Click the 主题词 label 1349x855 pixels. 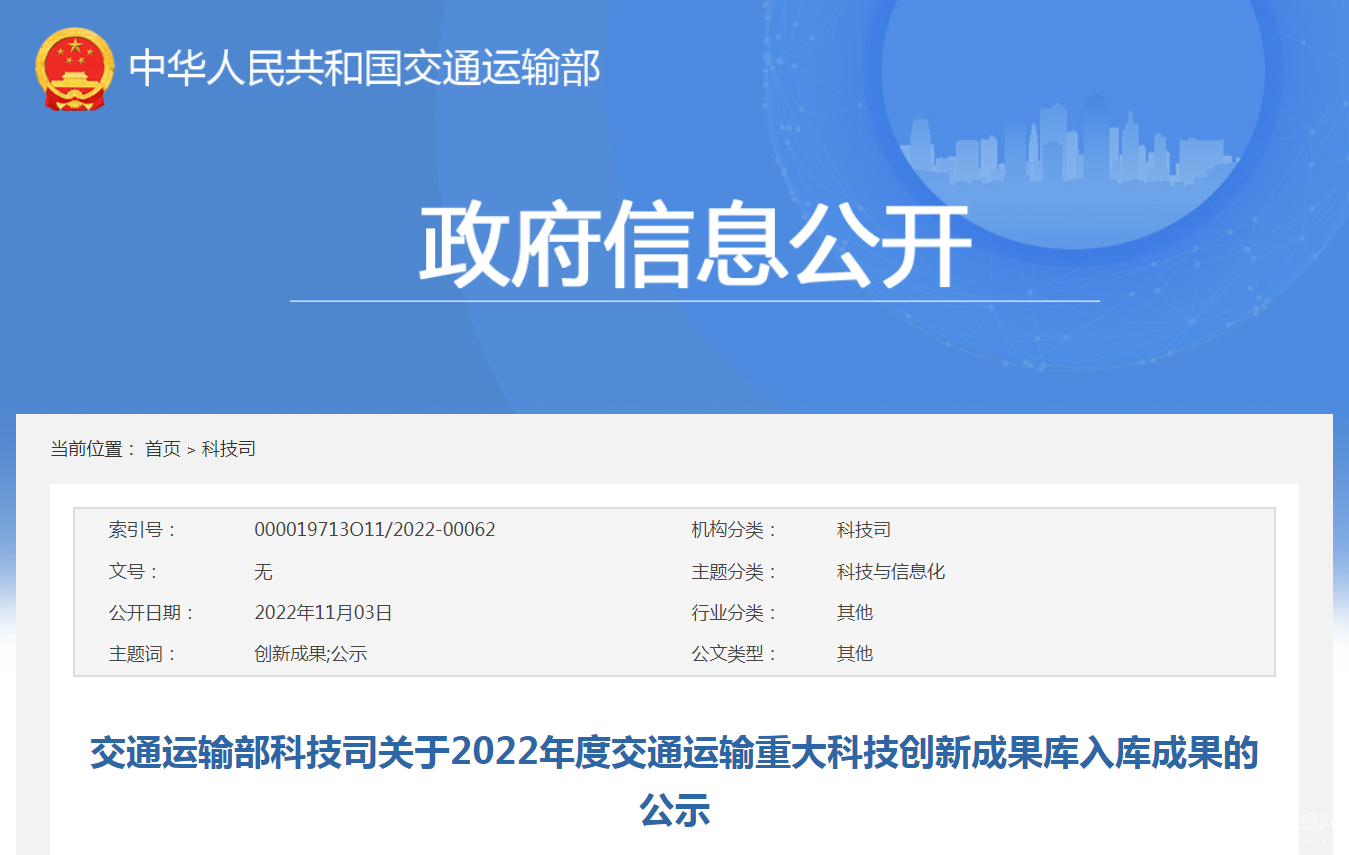pyautogui.click(x=142, y=654)
